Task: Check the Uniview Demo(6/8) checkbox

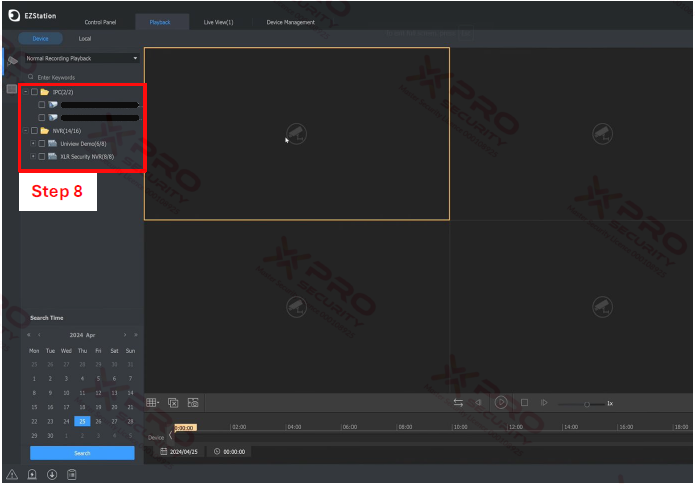Action: coord(42,144)
